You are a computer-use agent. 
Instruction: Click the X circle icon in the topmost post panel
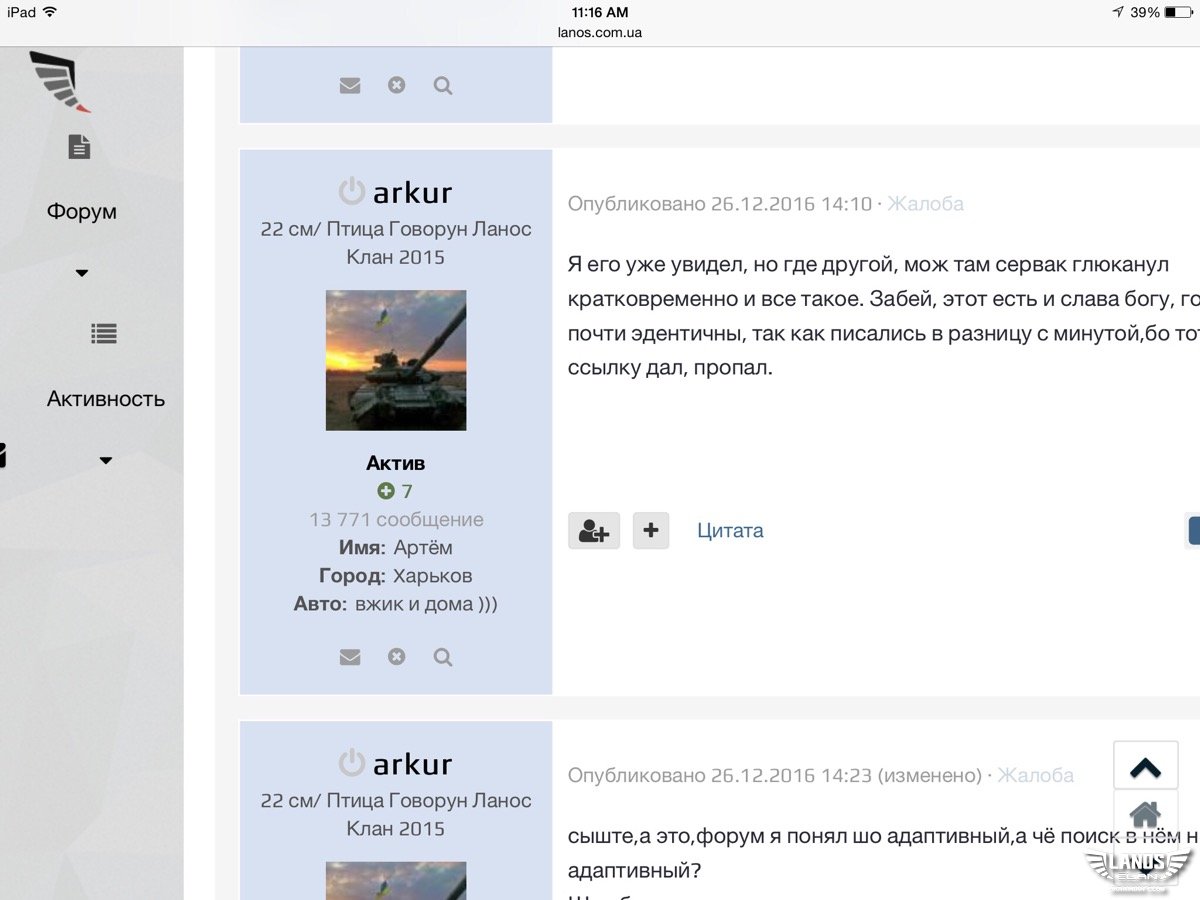(397, 86)
